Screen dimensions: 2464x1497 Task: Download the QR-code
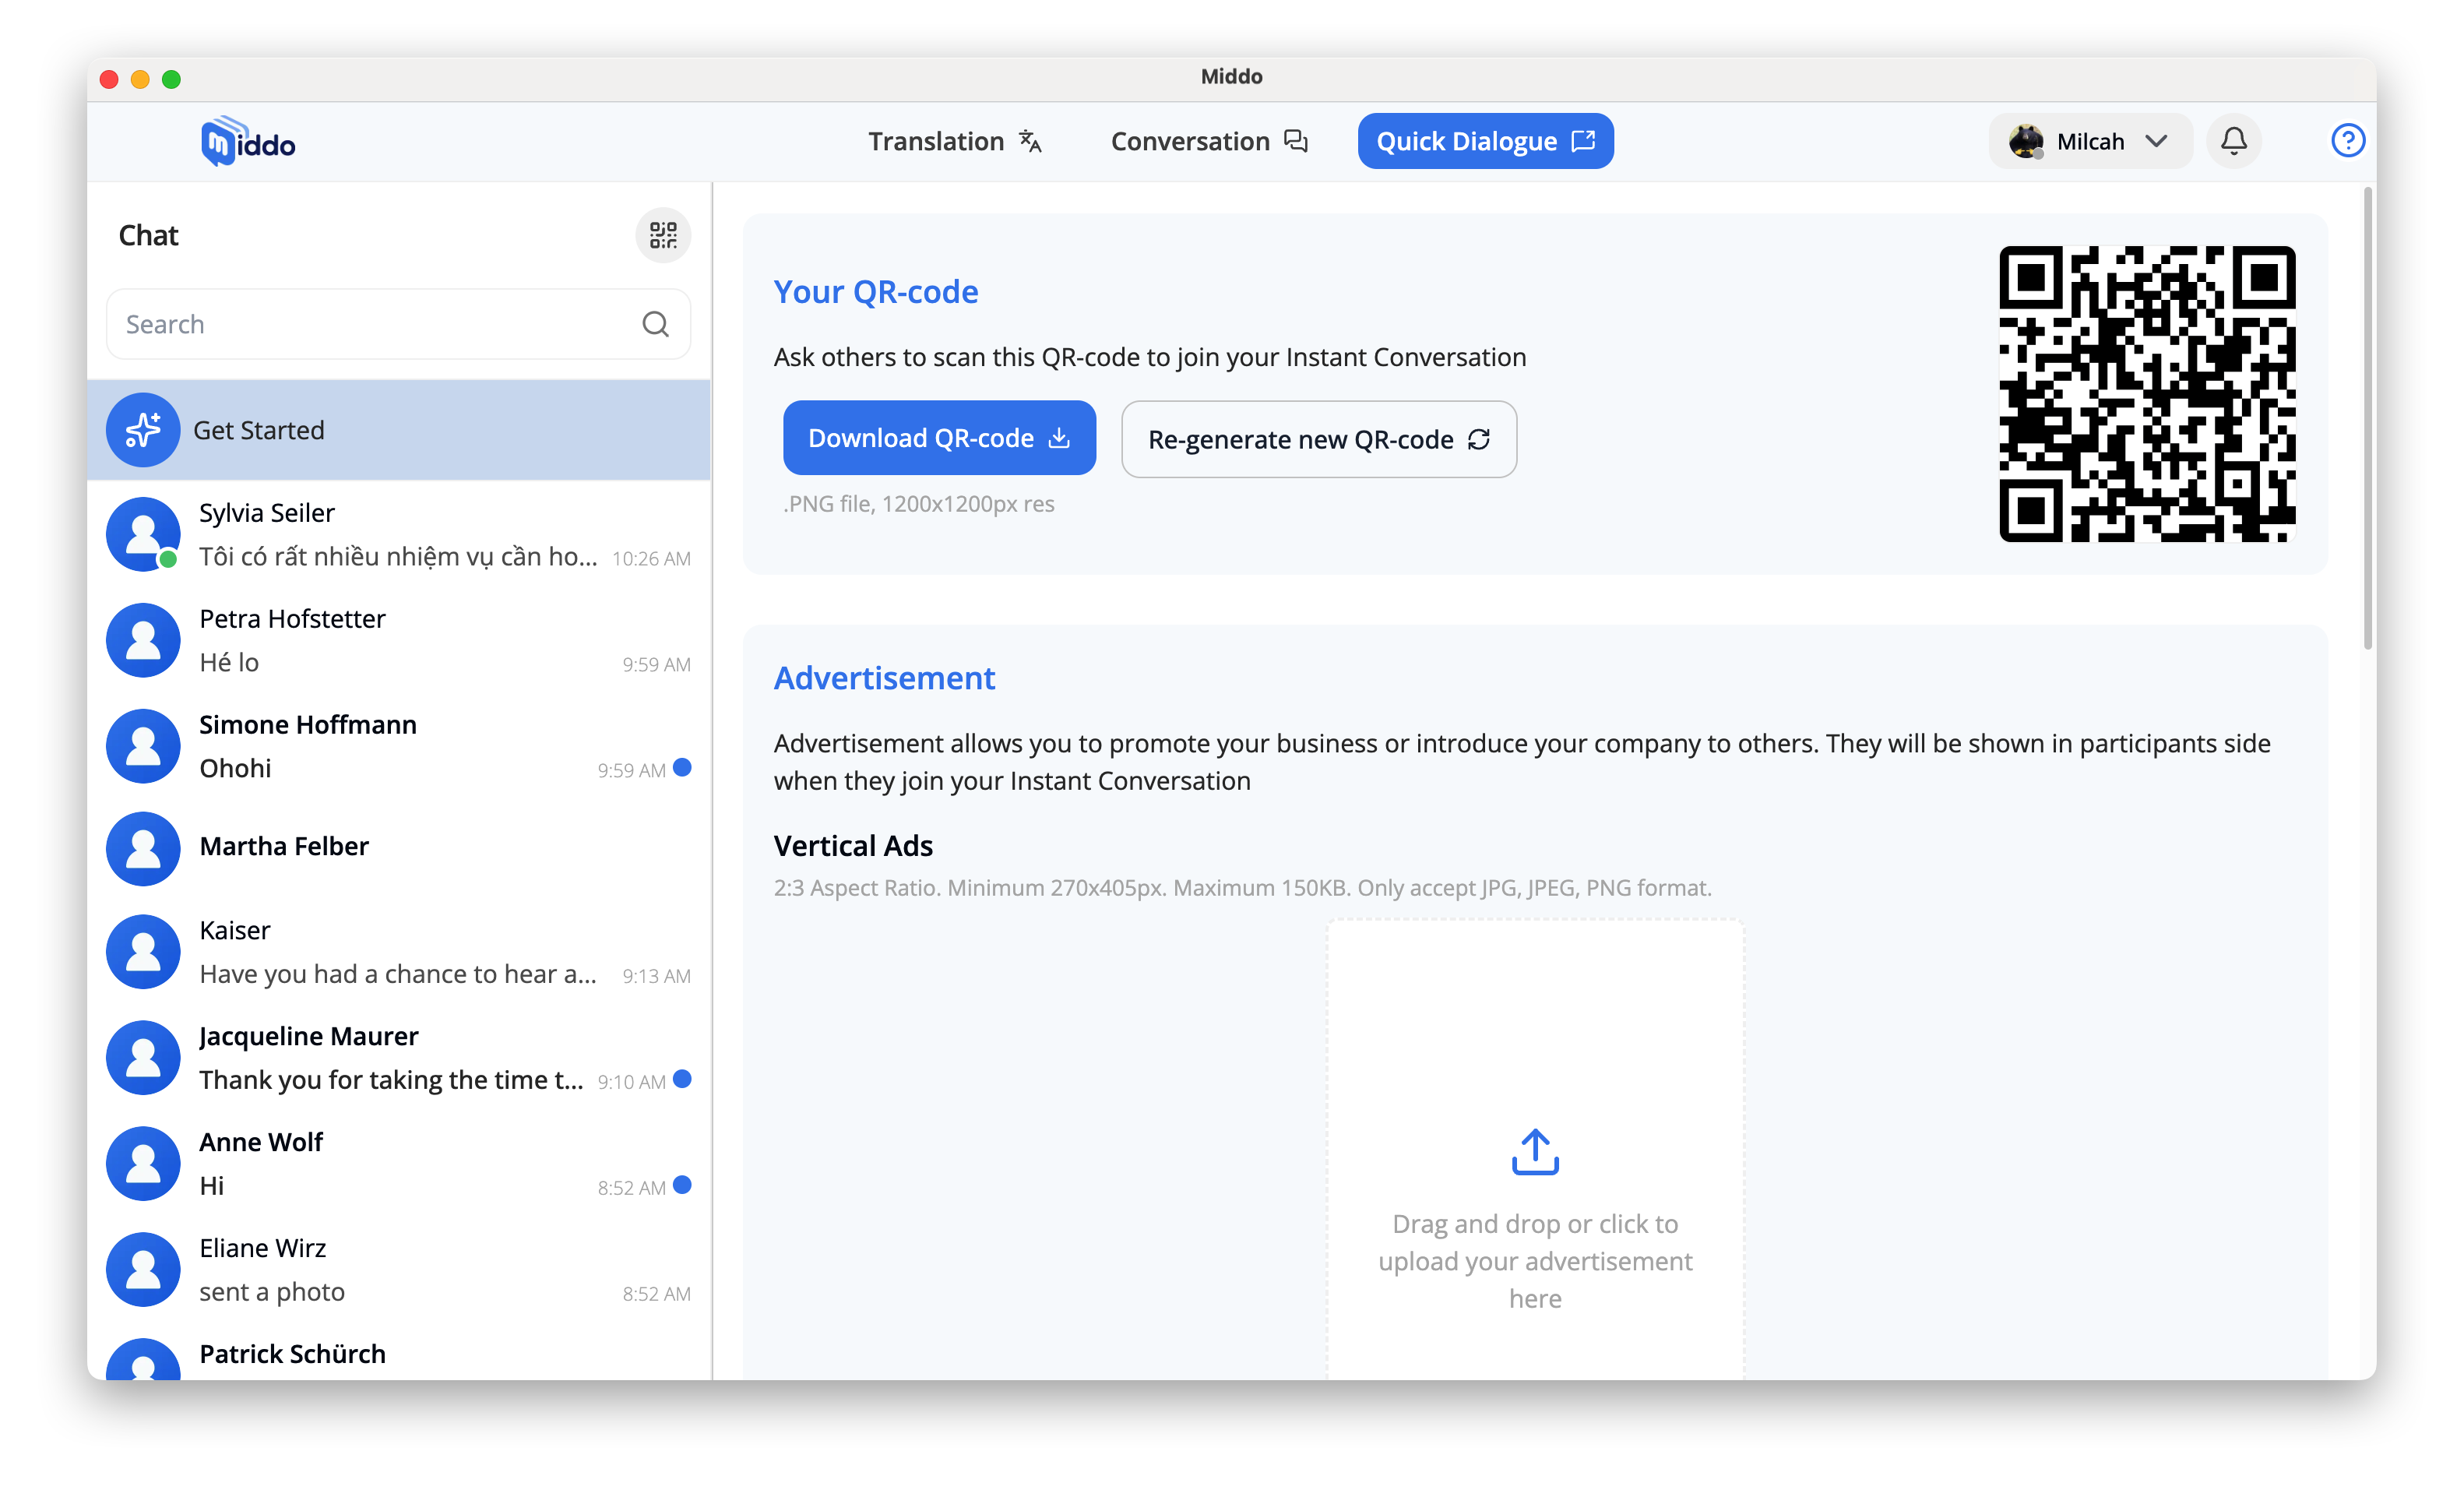tap(938, 438)
